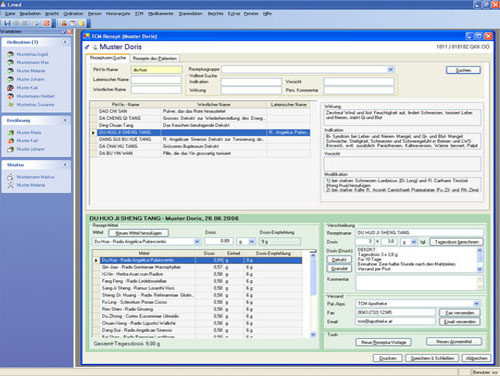Open the Stammdaten menu

click(190, 14)
